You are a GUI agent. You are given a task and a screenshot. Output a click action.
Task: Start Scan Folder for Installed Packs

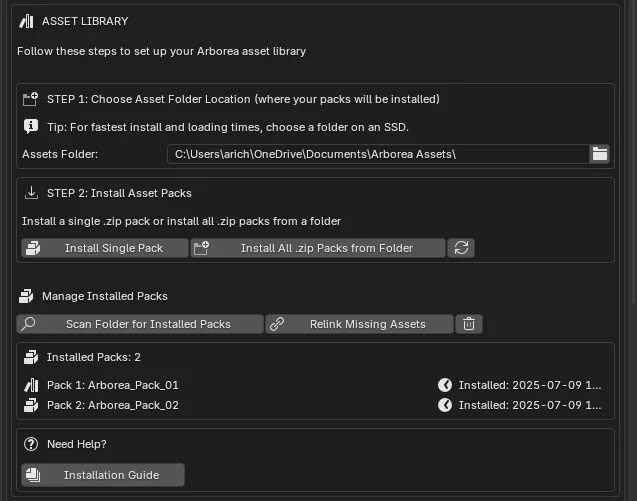coord(140,324)
